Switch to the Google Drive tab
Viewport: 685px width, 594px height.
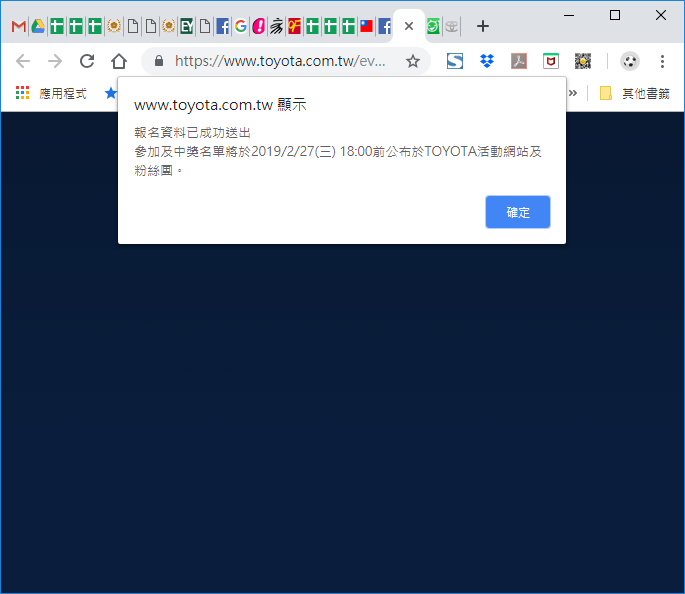38,27
